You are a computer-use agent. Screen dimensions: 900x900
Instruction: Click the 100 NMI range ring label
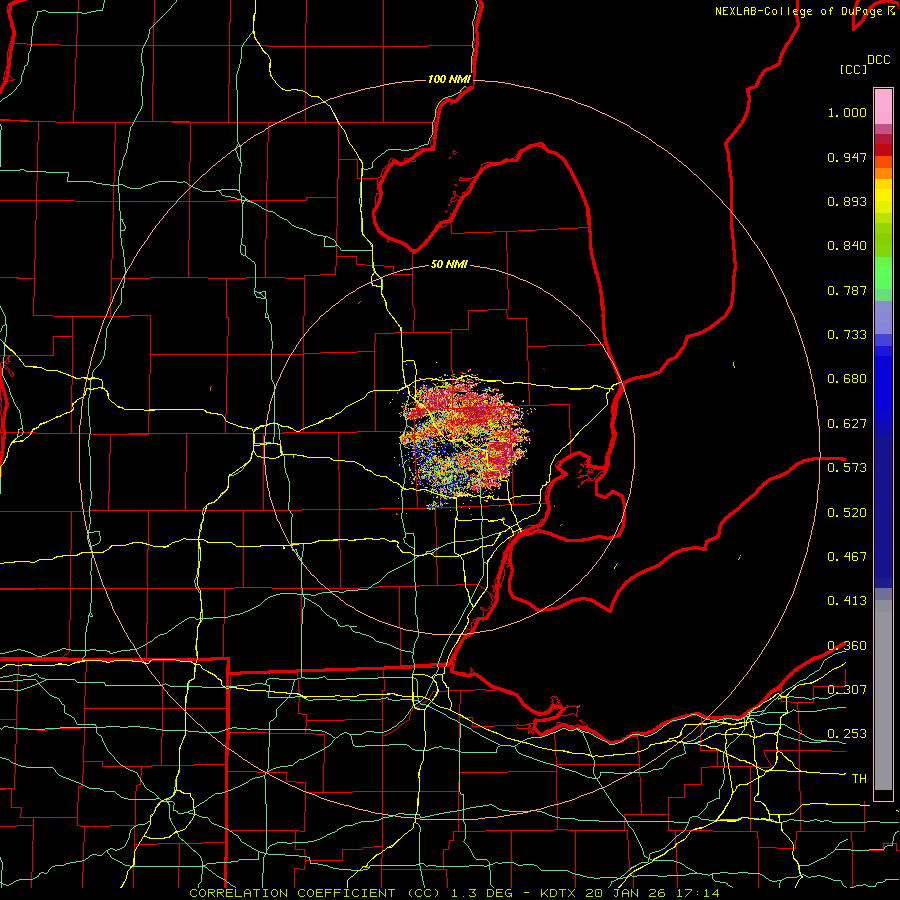[x=449, y=79]
